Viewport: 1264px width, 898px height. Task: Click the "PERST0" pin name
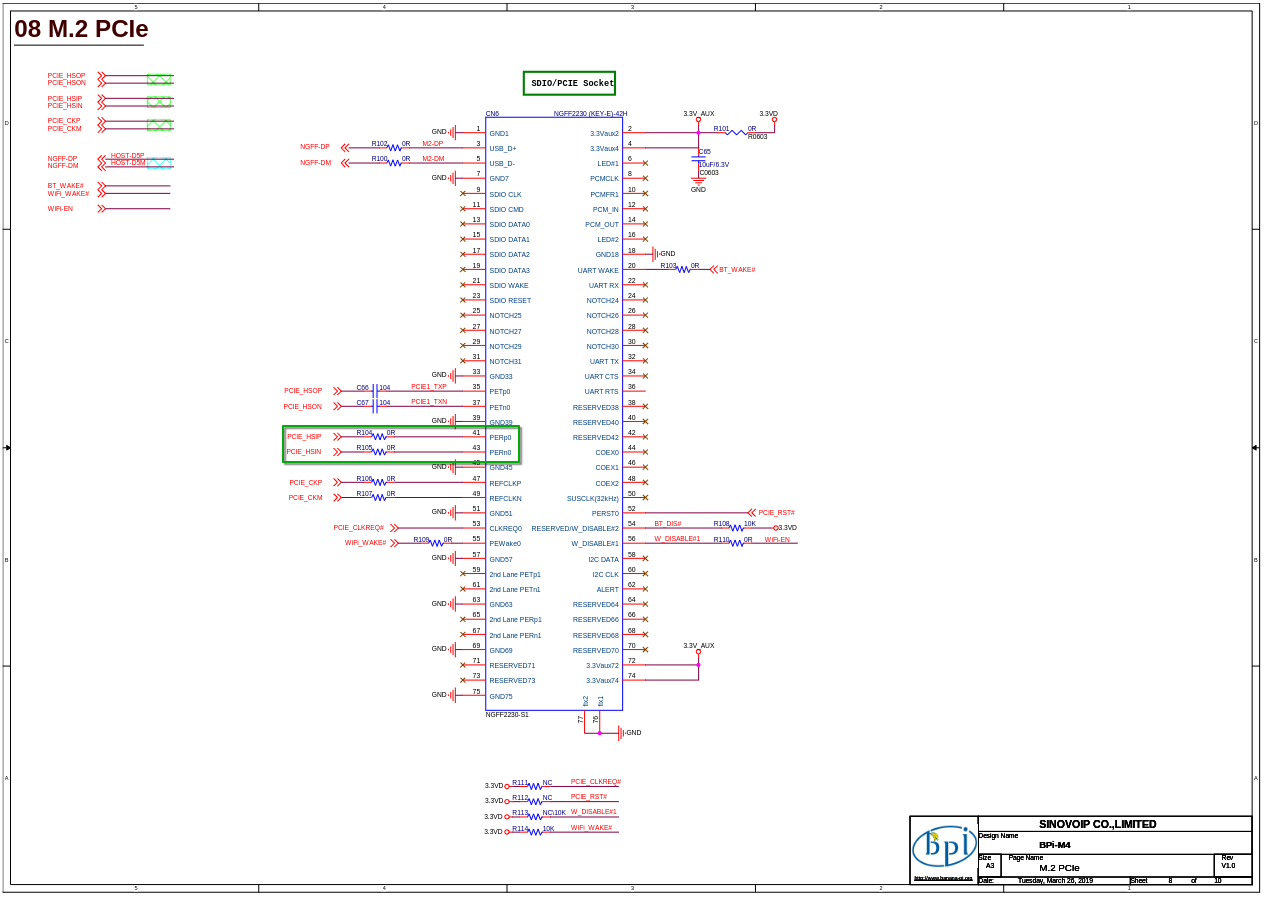point(605,513)
